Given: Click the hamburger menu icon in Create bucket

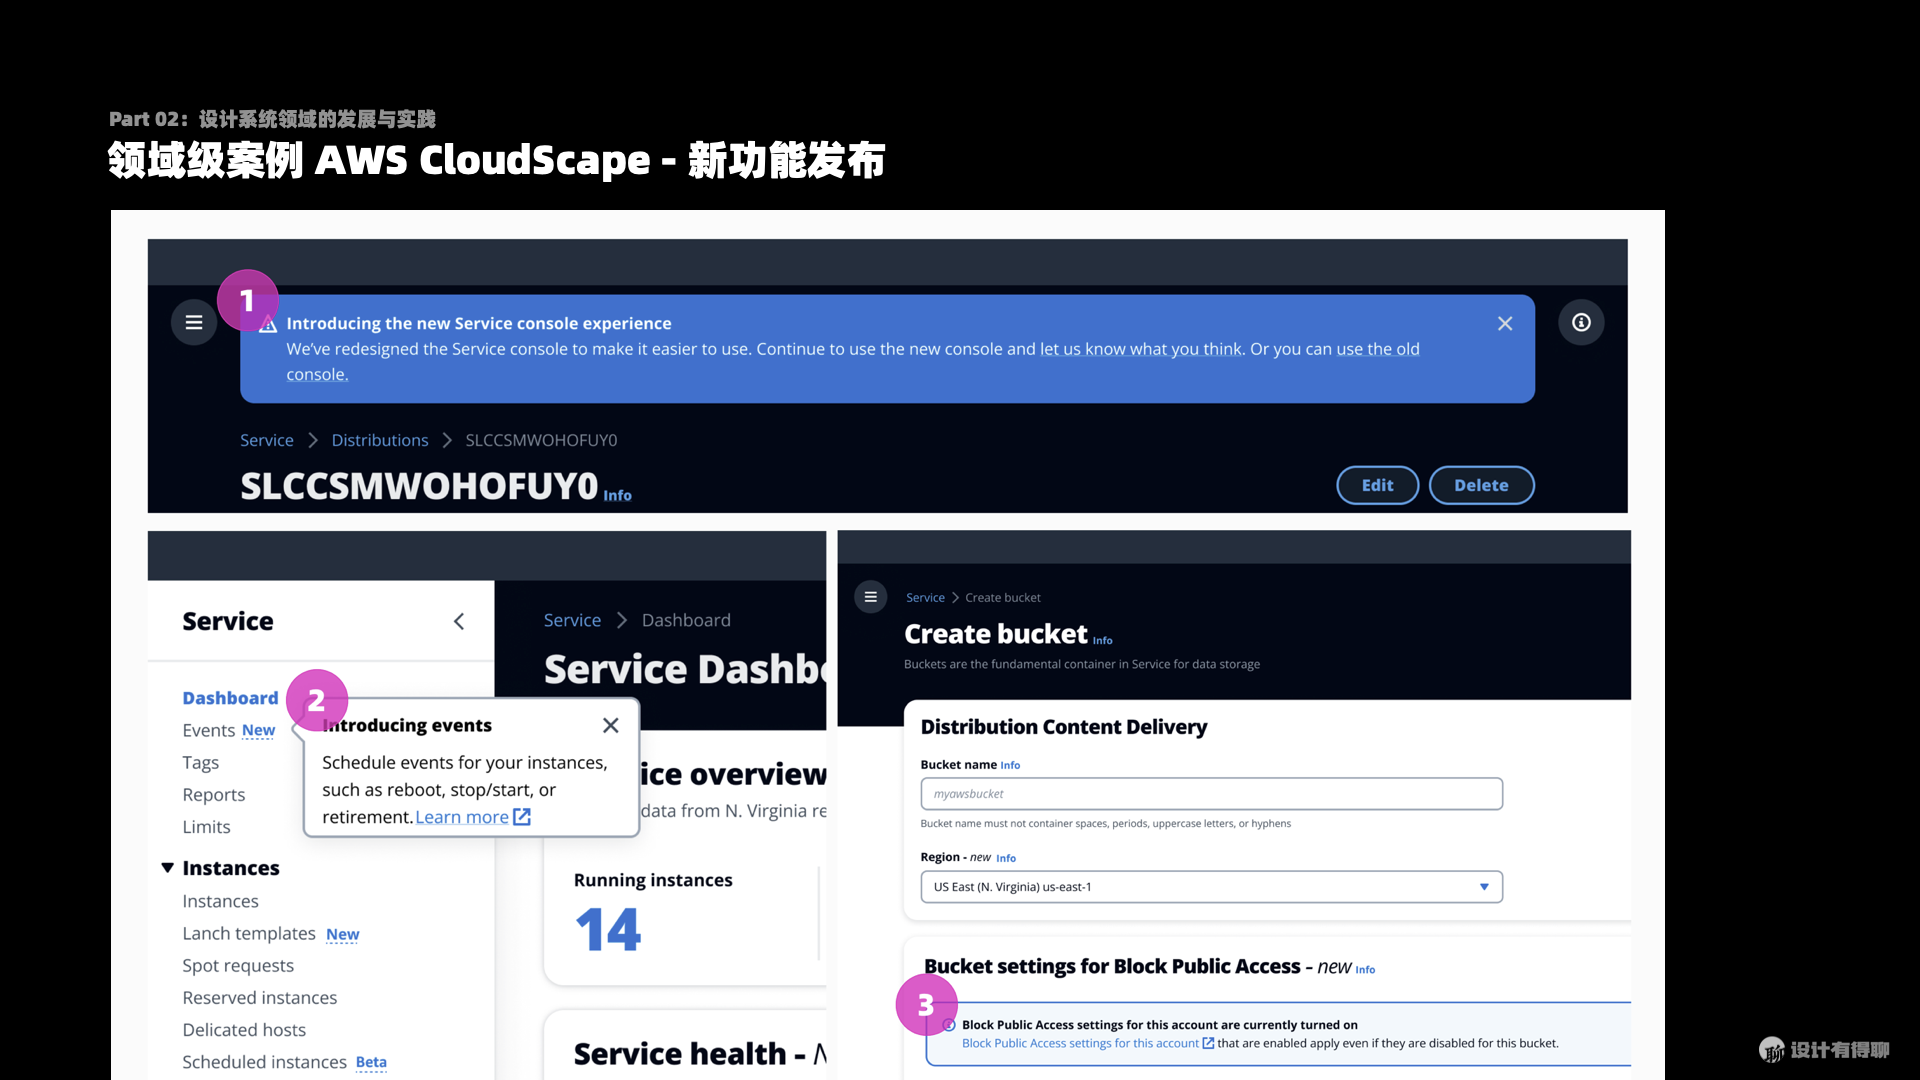Looking at the screenshot, I should [x=872, y=597].
